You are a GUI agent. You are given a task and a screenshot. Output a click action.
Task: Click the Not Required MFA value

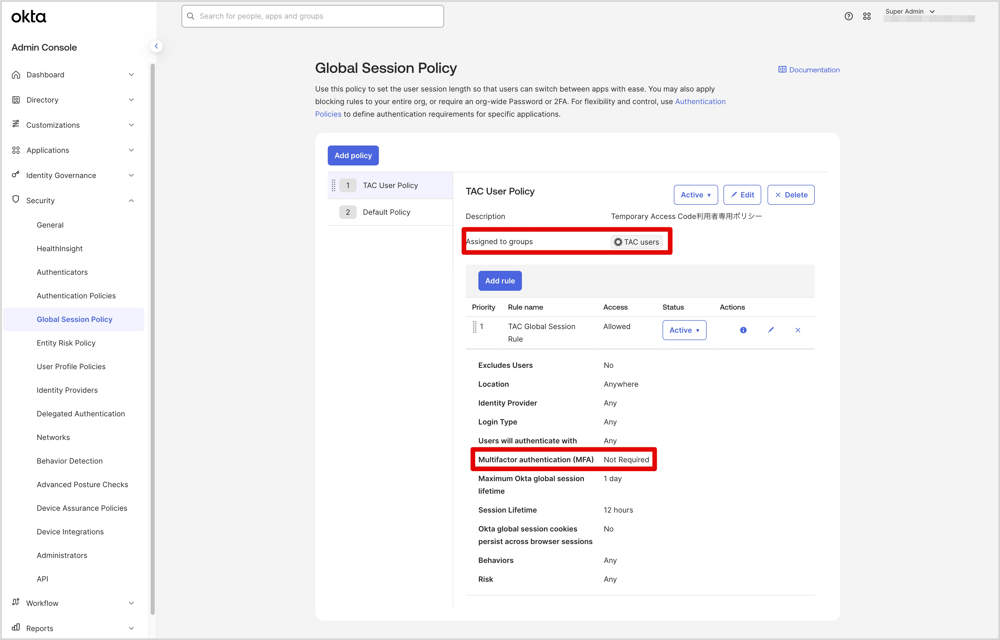[626, 460]
